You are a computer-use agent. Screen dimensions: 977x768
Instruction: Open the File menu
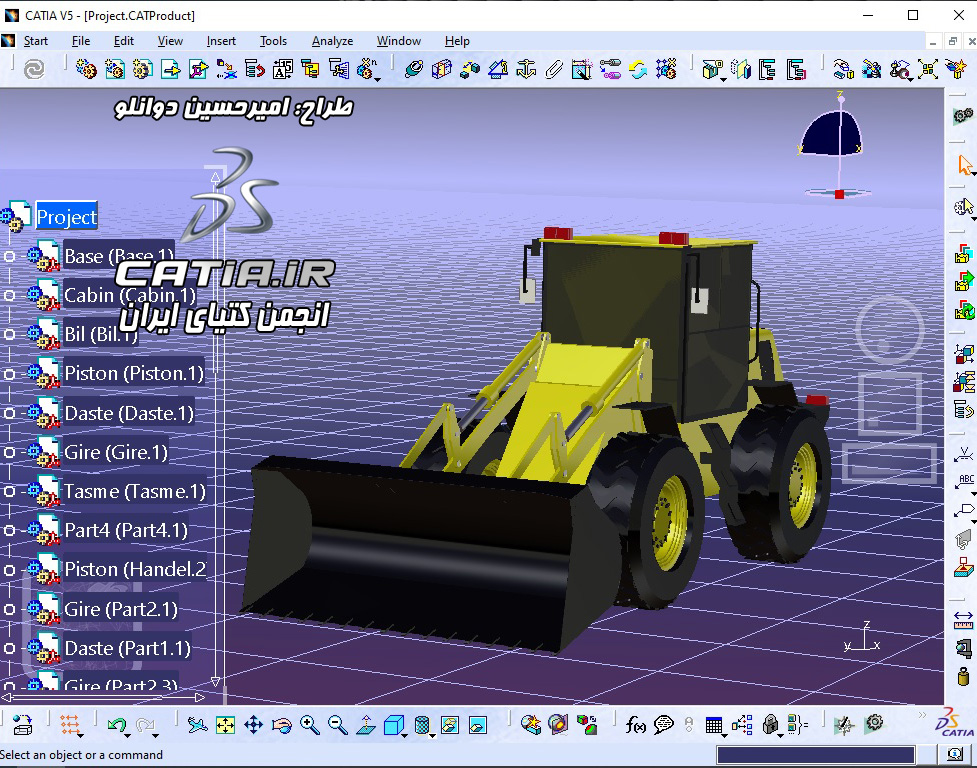click(81, 41)
